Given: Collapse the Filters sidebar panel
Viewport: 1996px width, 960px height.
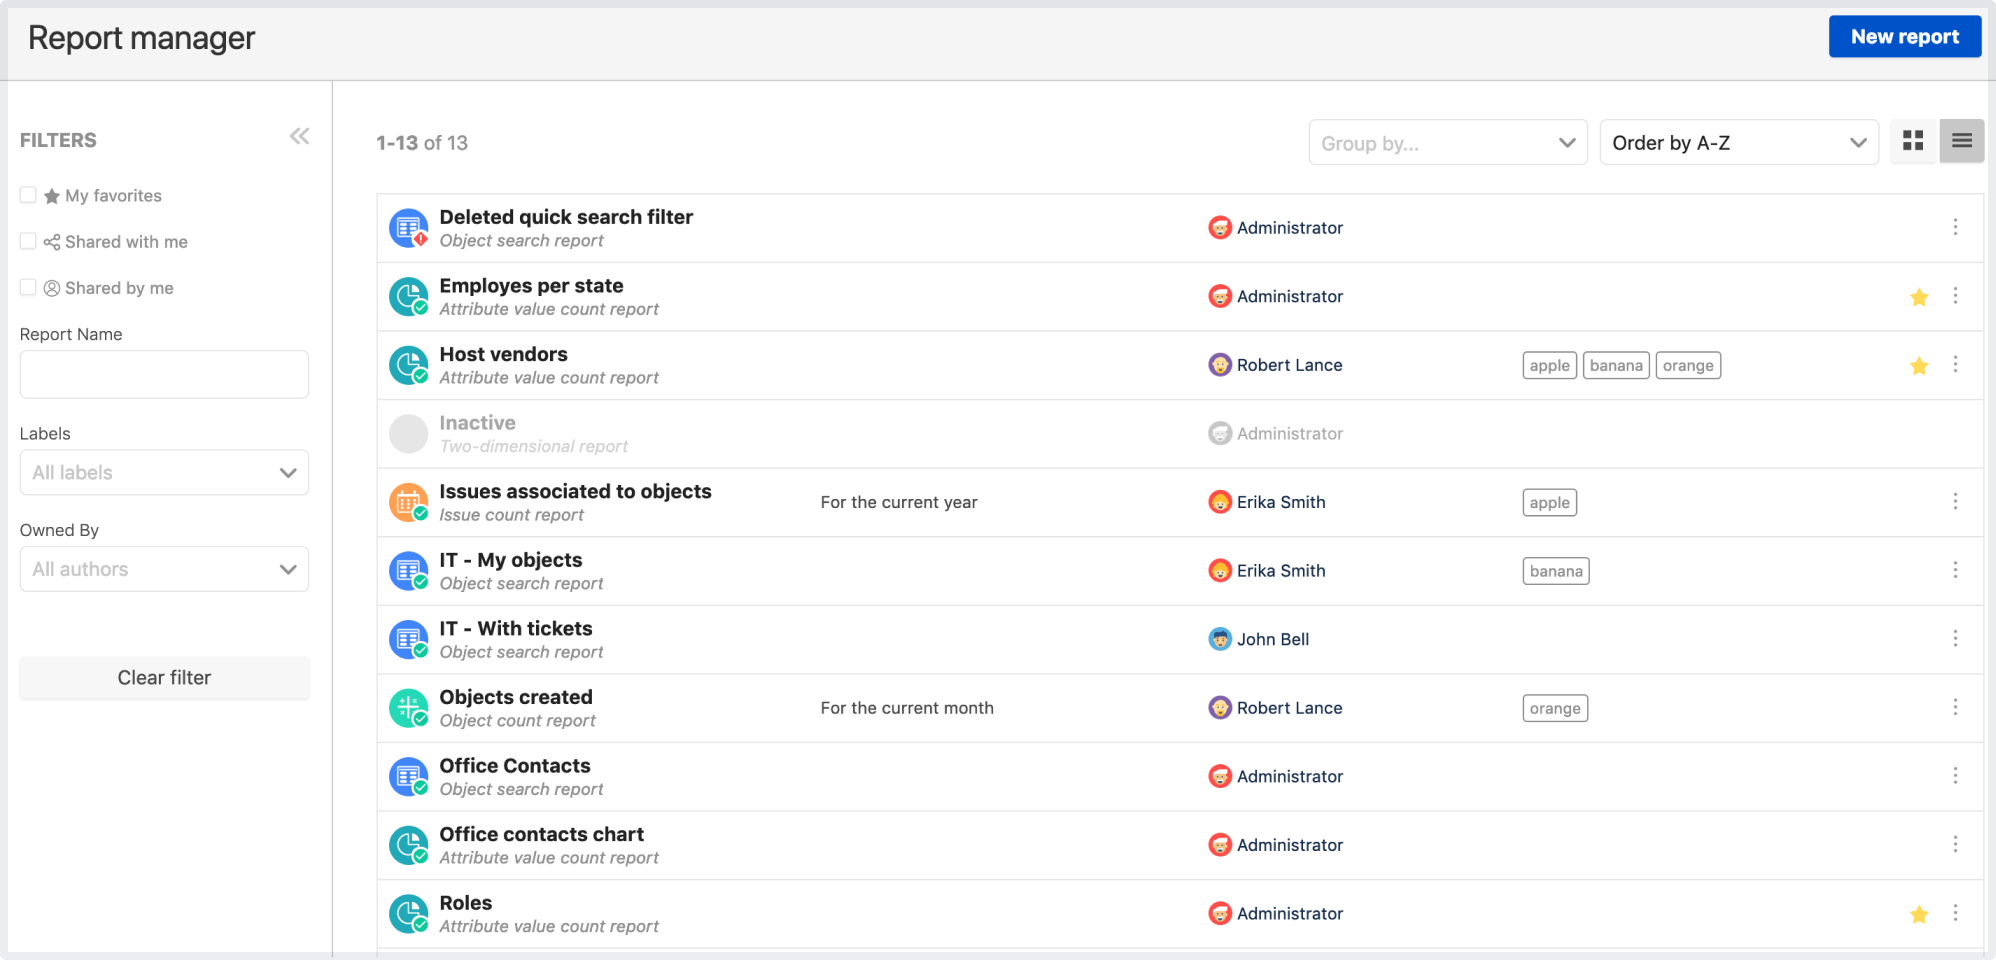Looking at the screenshot, I should pyautogui.click(x=299, y=137).
